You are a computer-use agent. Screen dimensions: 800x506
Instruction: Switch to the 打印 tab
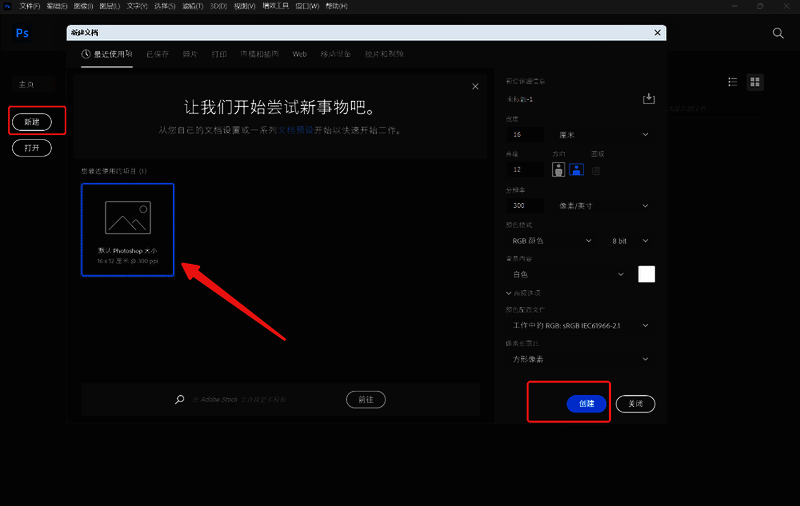(x=219, y=54)
